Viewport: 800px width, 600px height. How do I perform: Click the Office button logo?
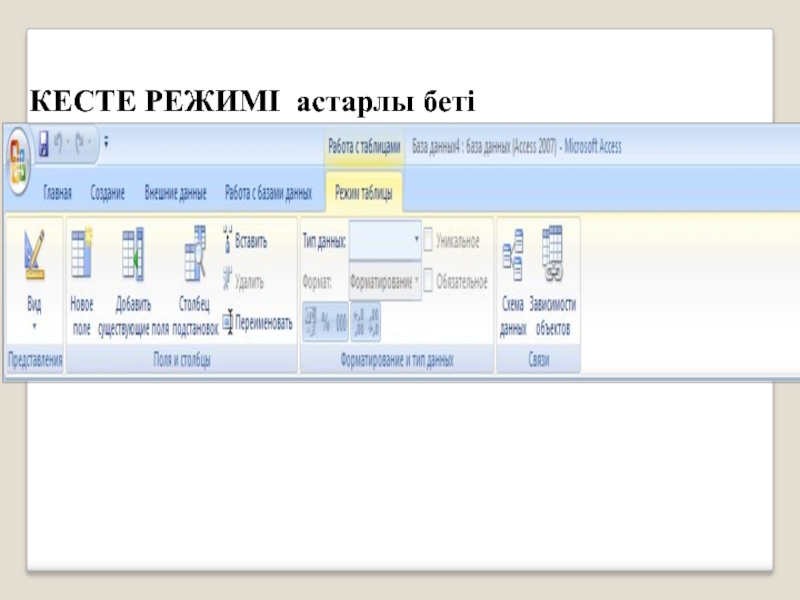point(17,156)
